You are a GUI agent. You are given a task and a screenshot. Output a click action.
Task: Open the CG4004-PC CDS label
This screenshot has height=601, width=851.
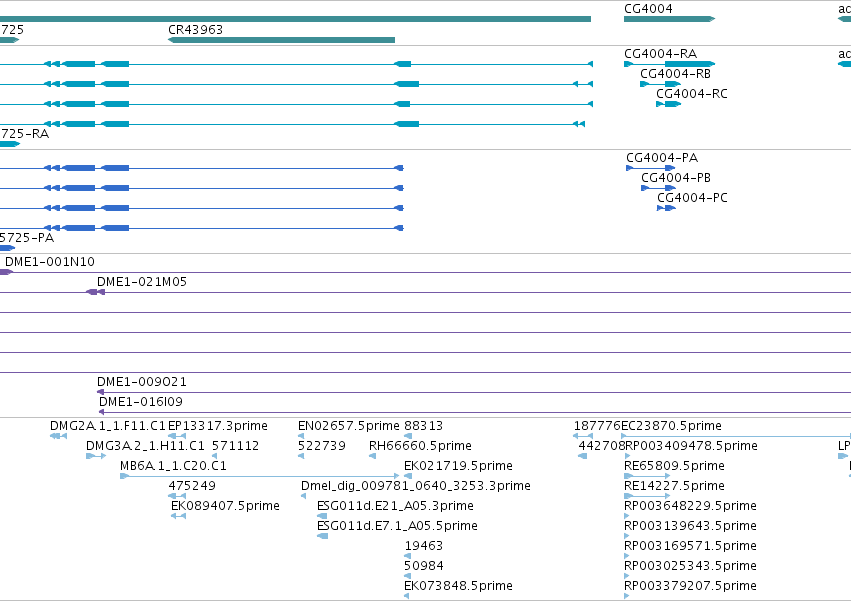(692, 198)
